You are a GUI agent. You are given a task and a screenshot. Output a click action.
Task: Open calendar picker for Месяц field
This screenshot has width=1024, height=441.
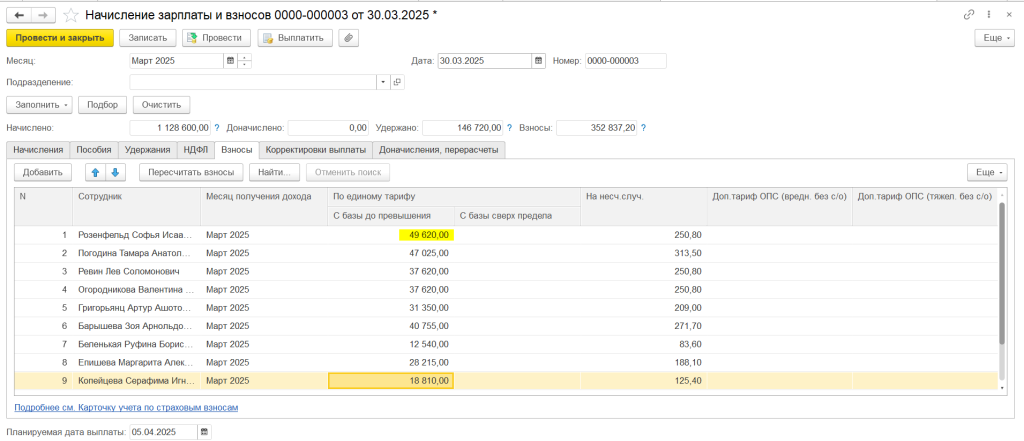(231, 61)
